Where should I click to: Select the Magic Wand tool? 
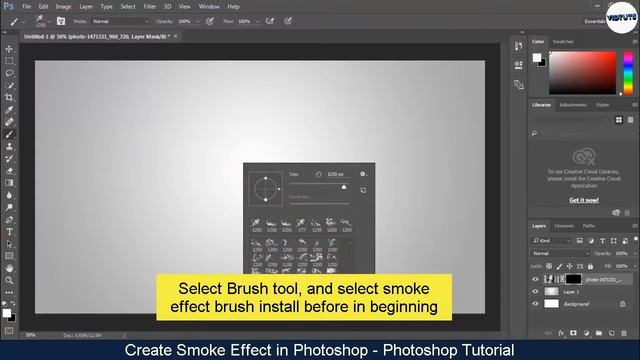tap(9, 86)
